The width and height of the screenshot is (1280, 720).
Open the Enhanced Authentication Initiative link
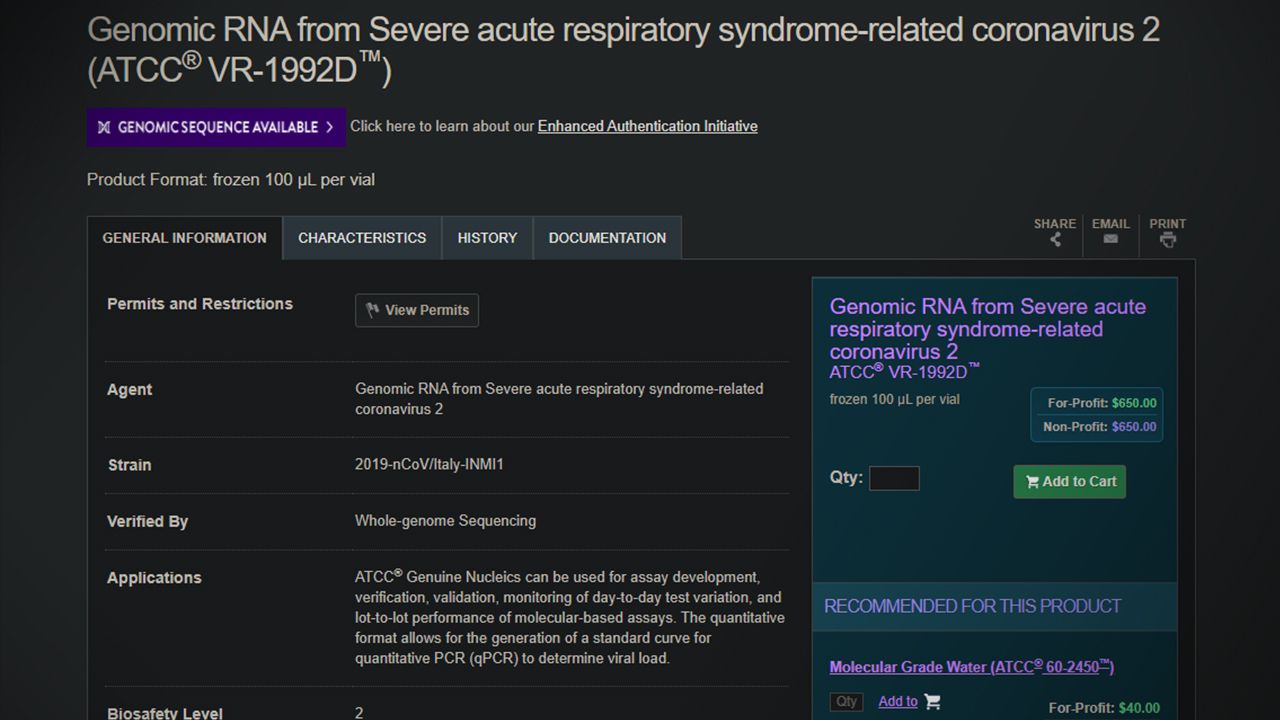(647, 126)
